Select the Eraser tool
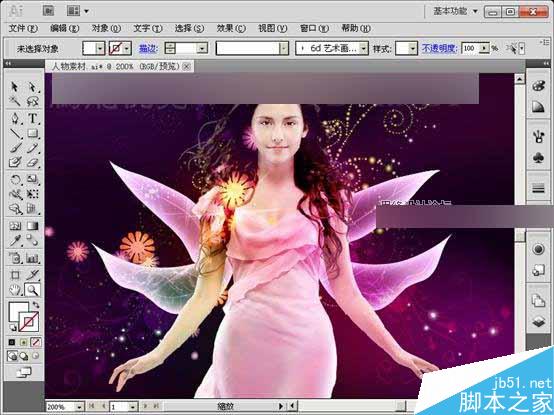This screenshot has width=554, height=415. [x=33, y=162]
